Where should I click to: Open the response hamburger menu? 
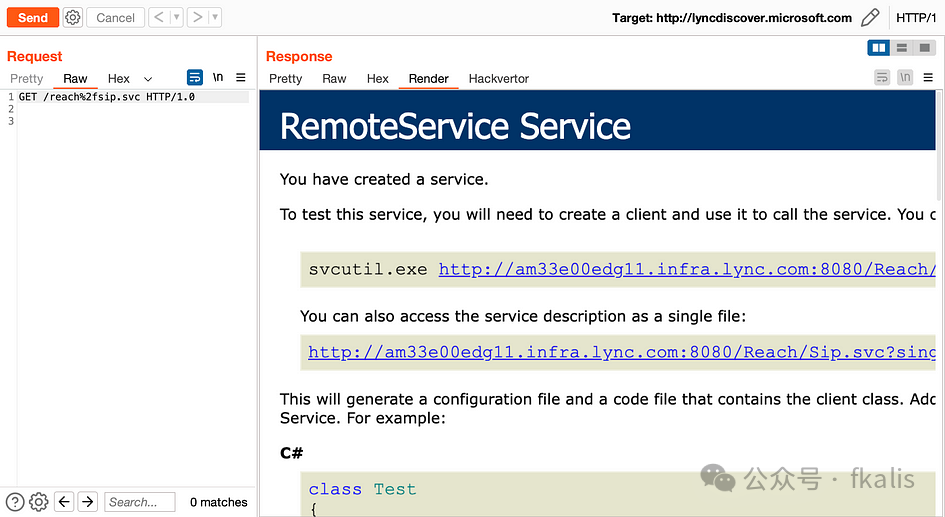click(928, 77)
